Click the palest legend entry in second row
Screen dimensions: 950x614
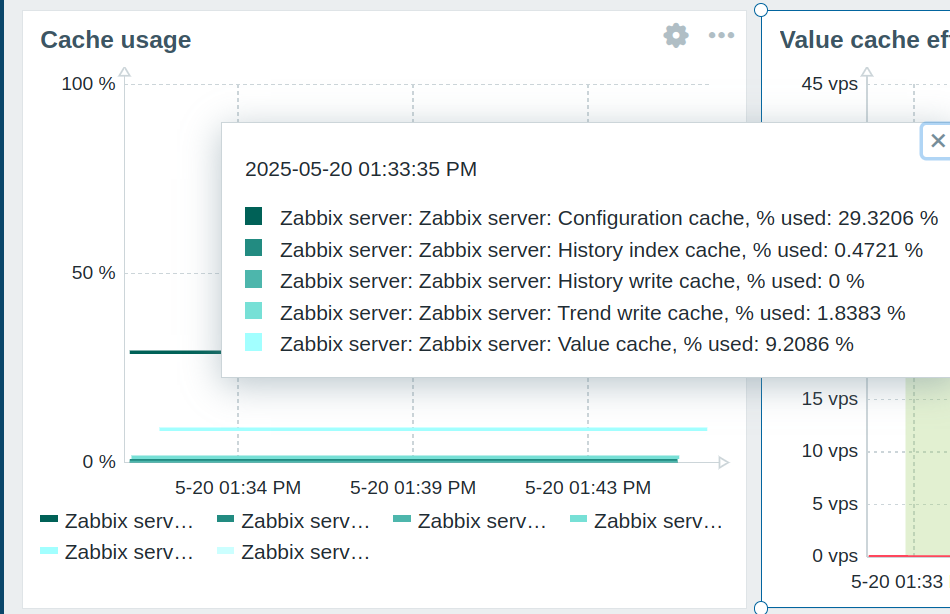click(293, 552)
